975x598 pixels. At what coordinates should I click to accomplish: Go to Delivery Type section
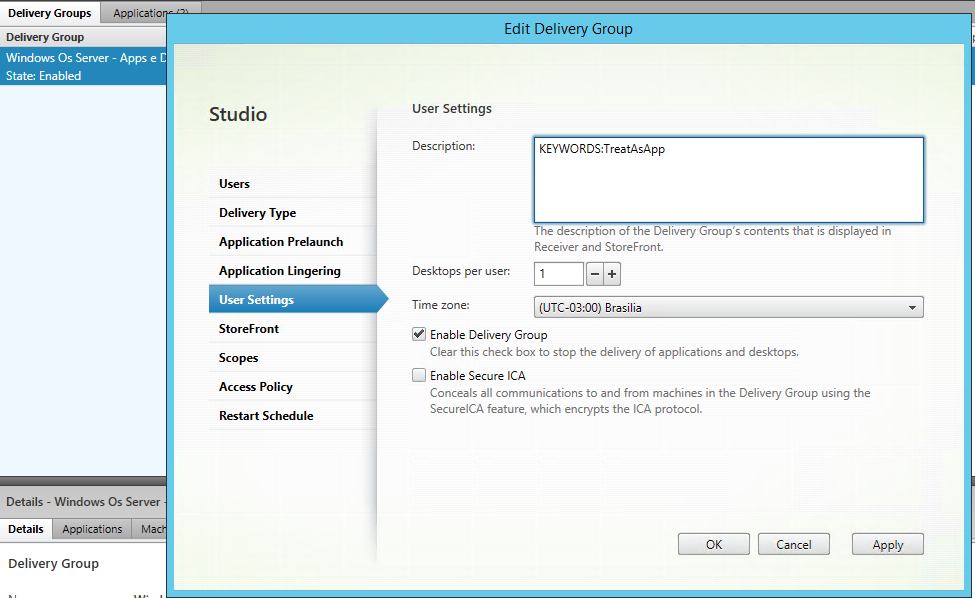(x=257, y=213)
